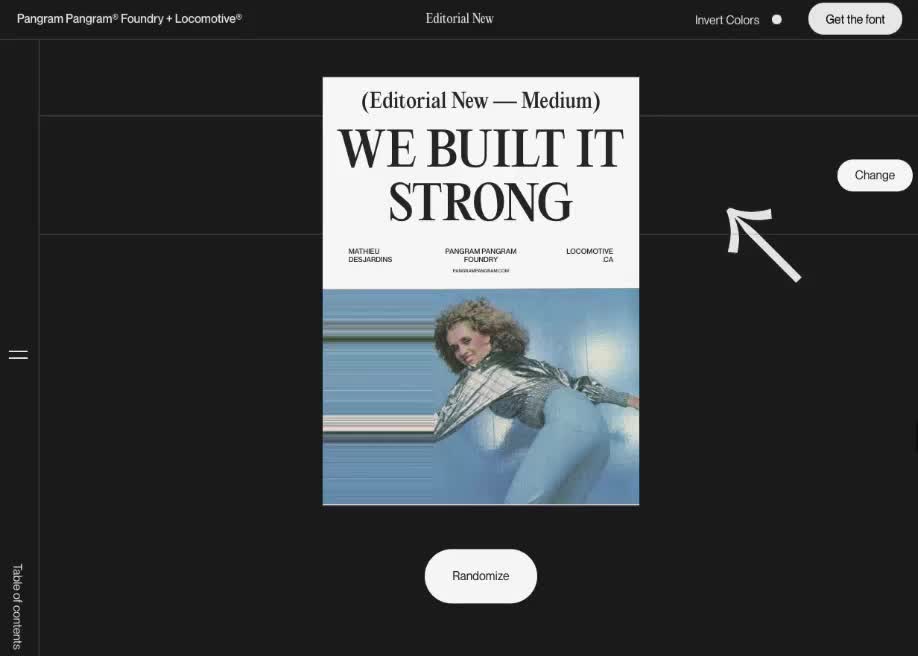Click the (Editorial New — Medium) caption
Image resolution: width=918 pixels, height=656 pixels.
click(481, 101)
